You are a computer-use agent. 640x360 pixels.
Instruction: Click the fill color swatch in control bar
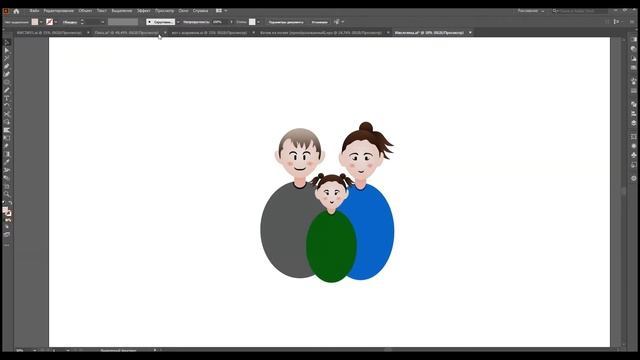35,22
